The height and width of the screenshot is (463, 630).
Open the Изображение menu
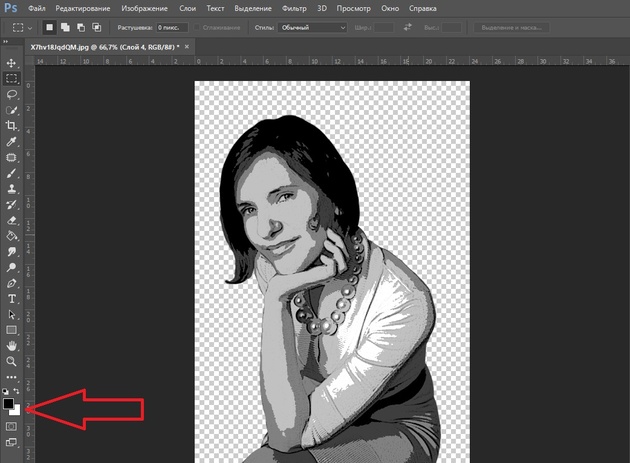144,8
